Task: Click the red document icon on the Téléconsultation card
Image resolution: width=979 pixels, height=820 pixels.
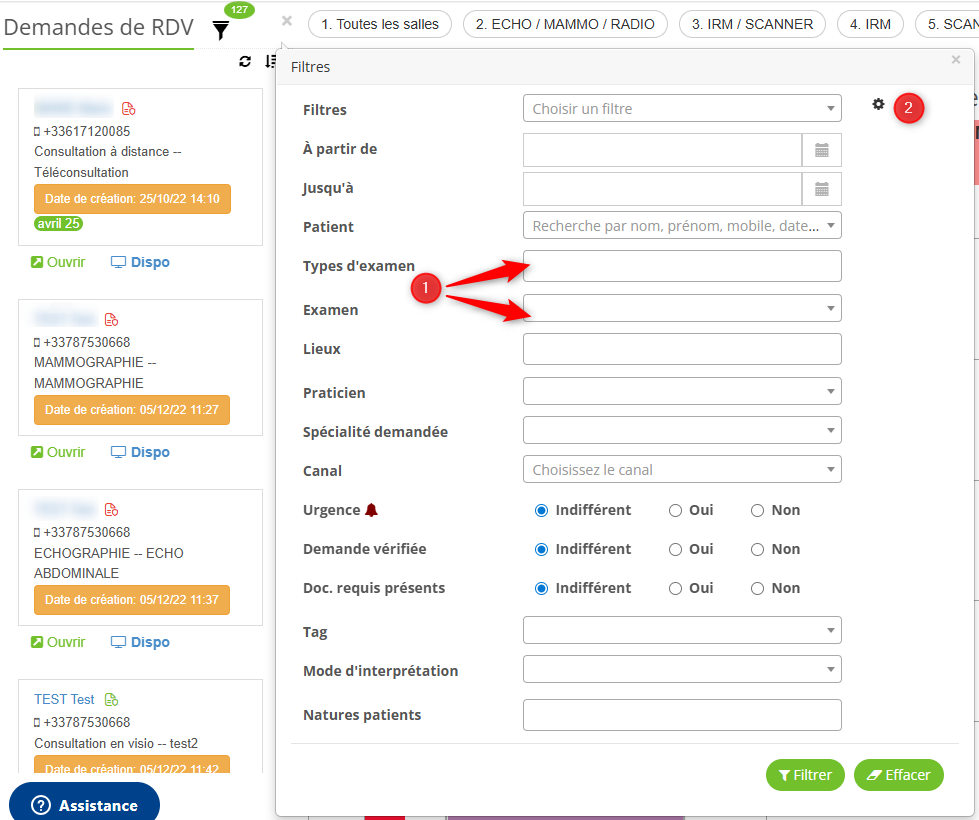Action: click(128, 108)
